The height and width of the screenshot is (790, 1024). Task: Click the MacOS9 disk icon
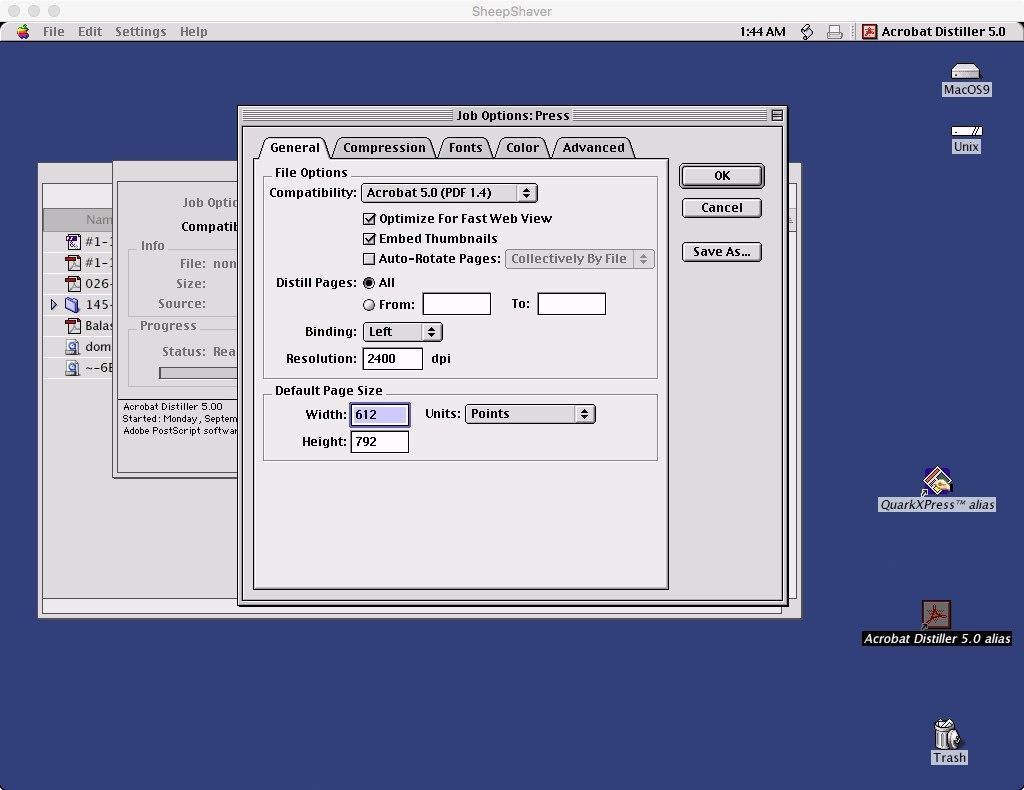[x=966, y=72]
